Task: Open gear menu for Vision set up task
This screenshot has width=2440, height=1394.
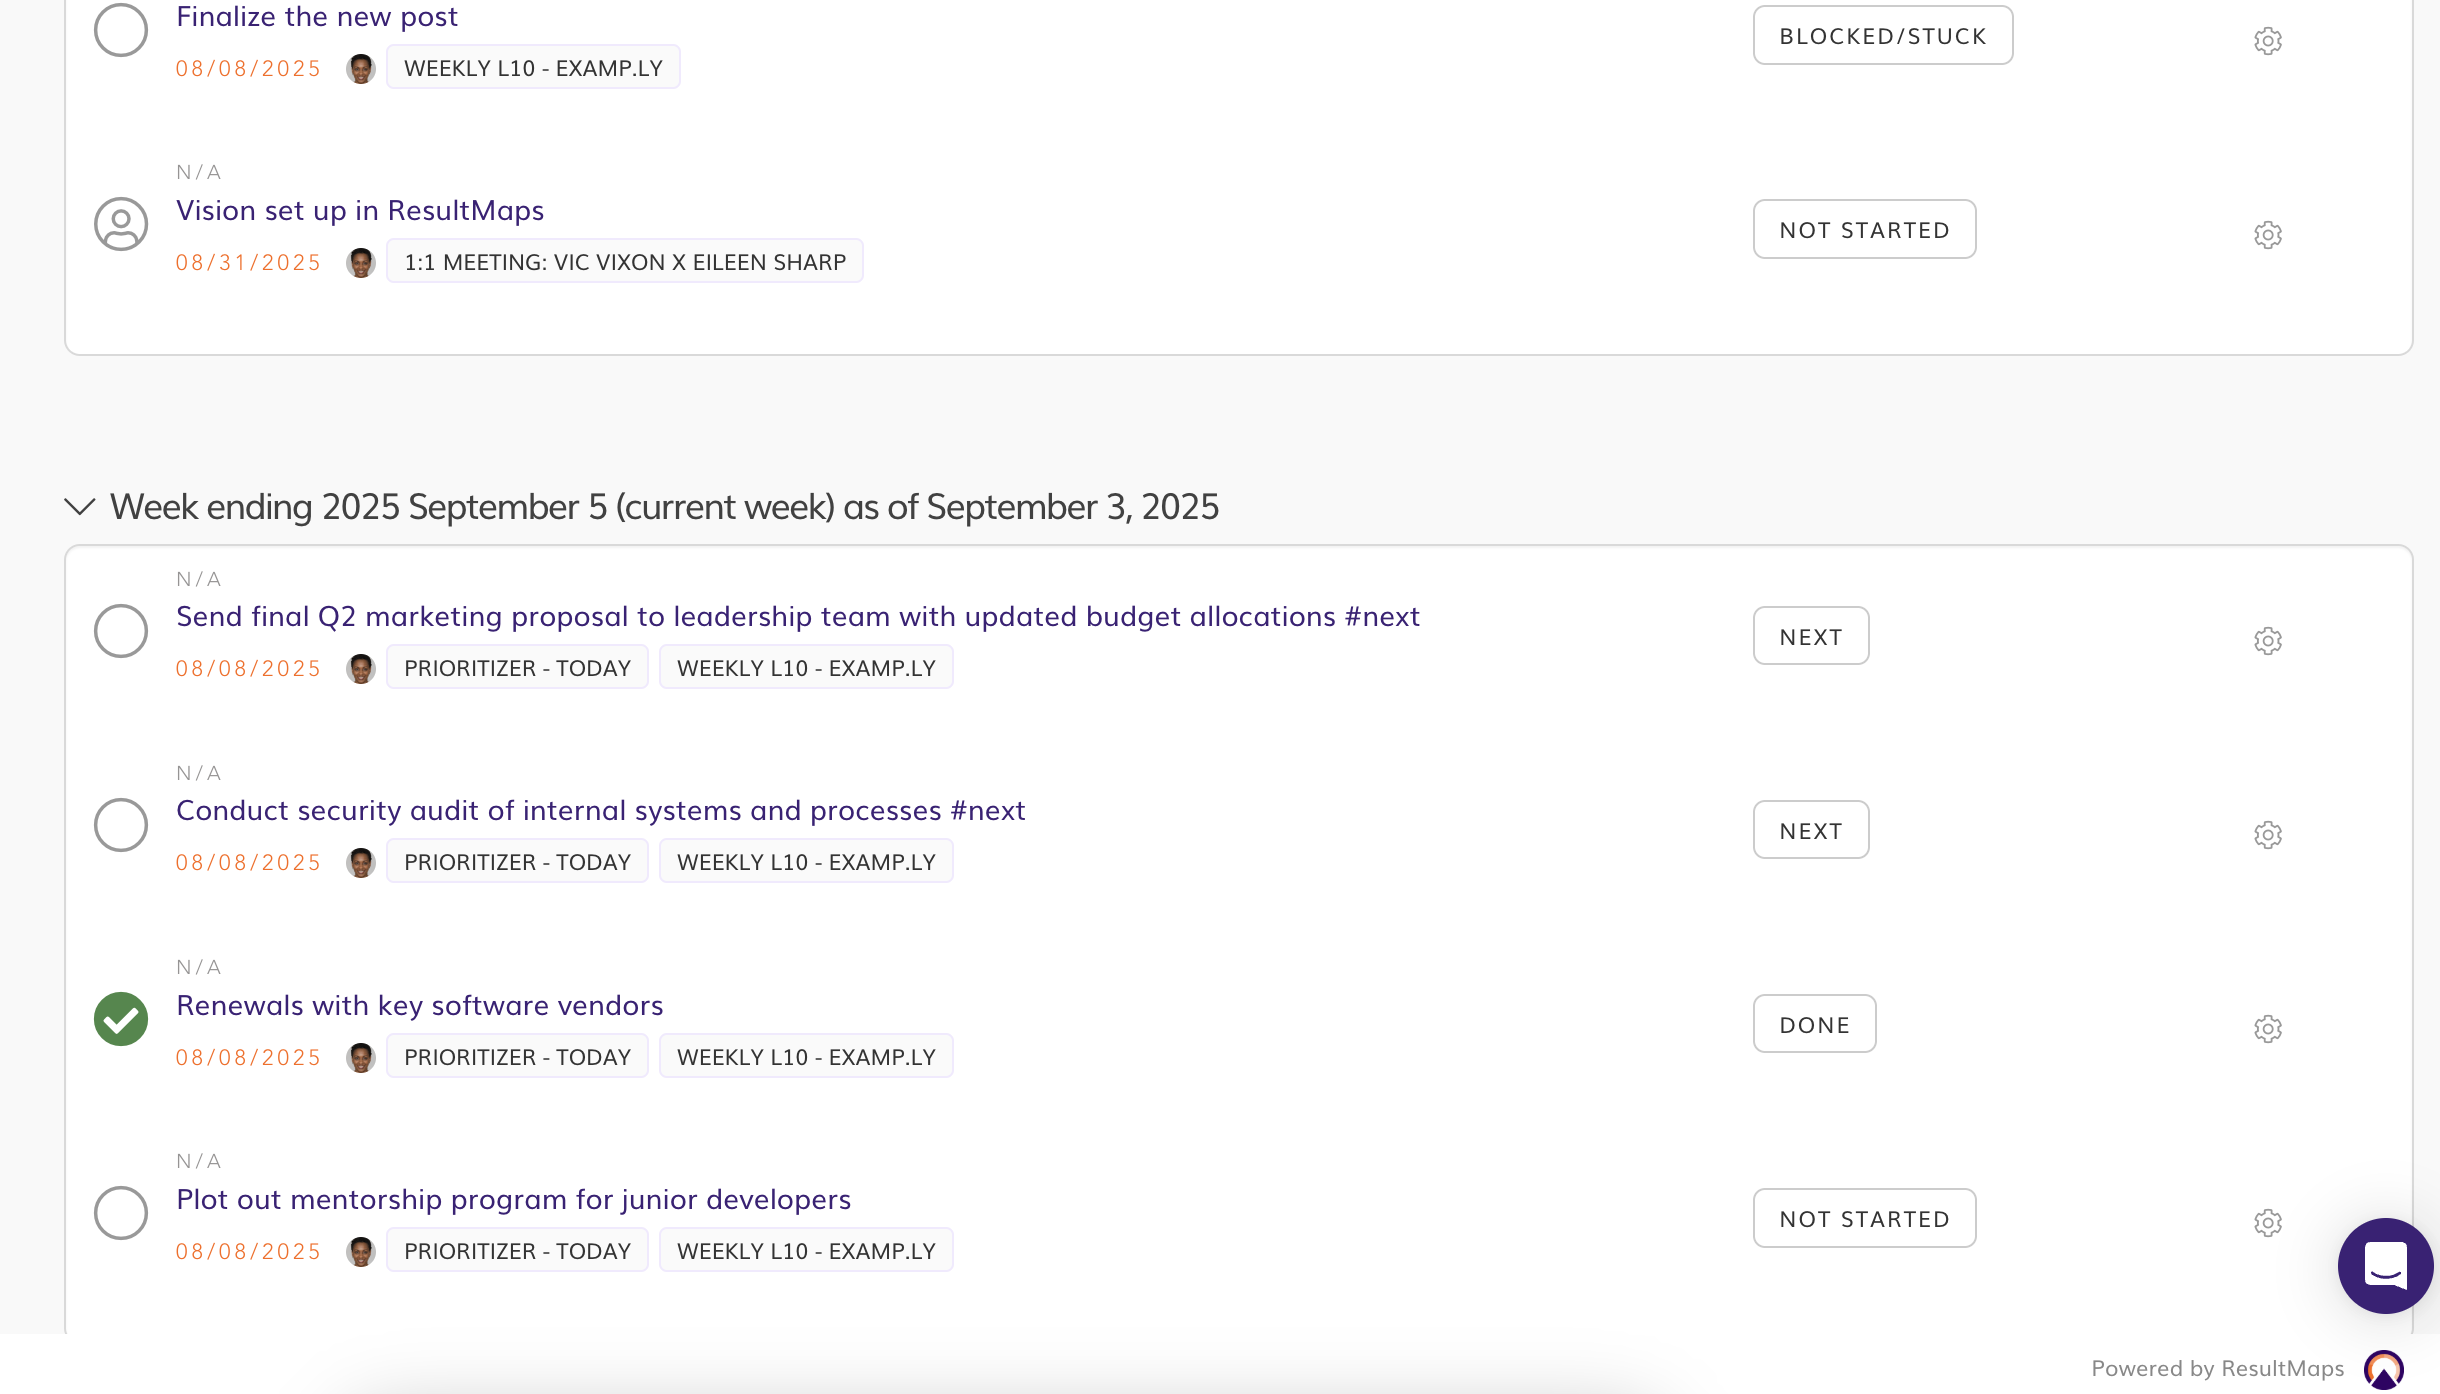Action: pos(2267,235)
